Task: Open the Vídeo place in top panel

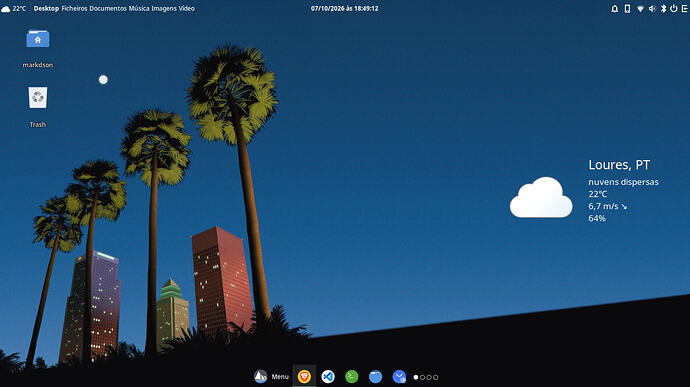Action: (187, 8)
